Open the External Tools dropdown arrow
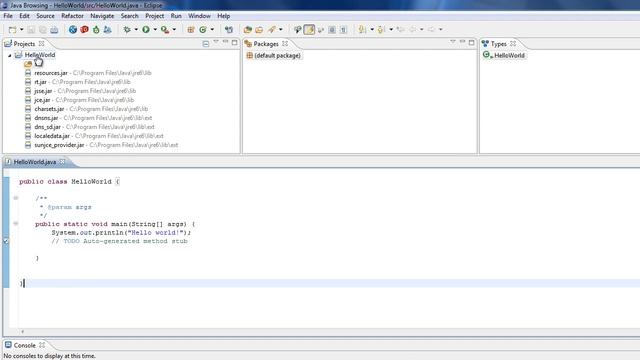 [174, 29]
